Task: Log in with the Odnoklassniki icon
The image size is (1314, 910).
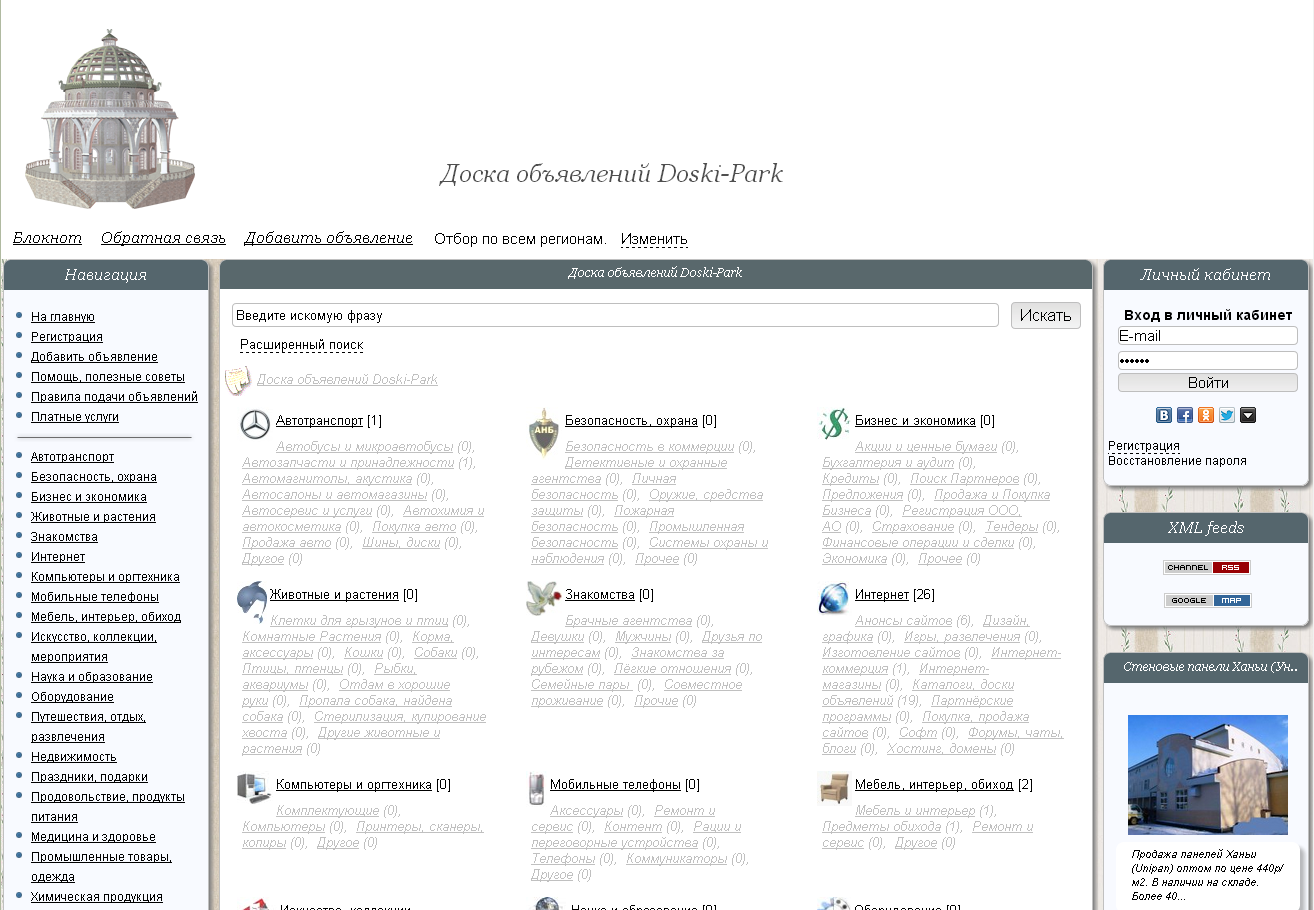Action: click(x=1206, y=415)
